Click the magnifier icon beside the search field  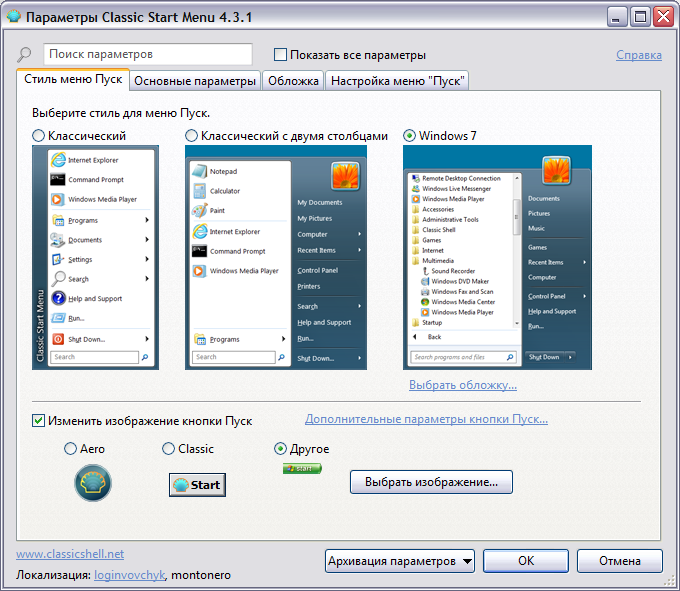[24, 55]
